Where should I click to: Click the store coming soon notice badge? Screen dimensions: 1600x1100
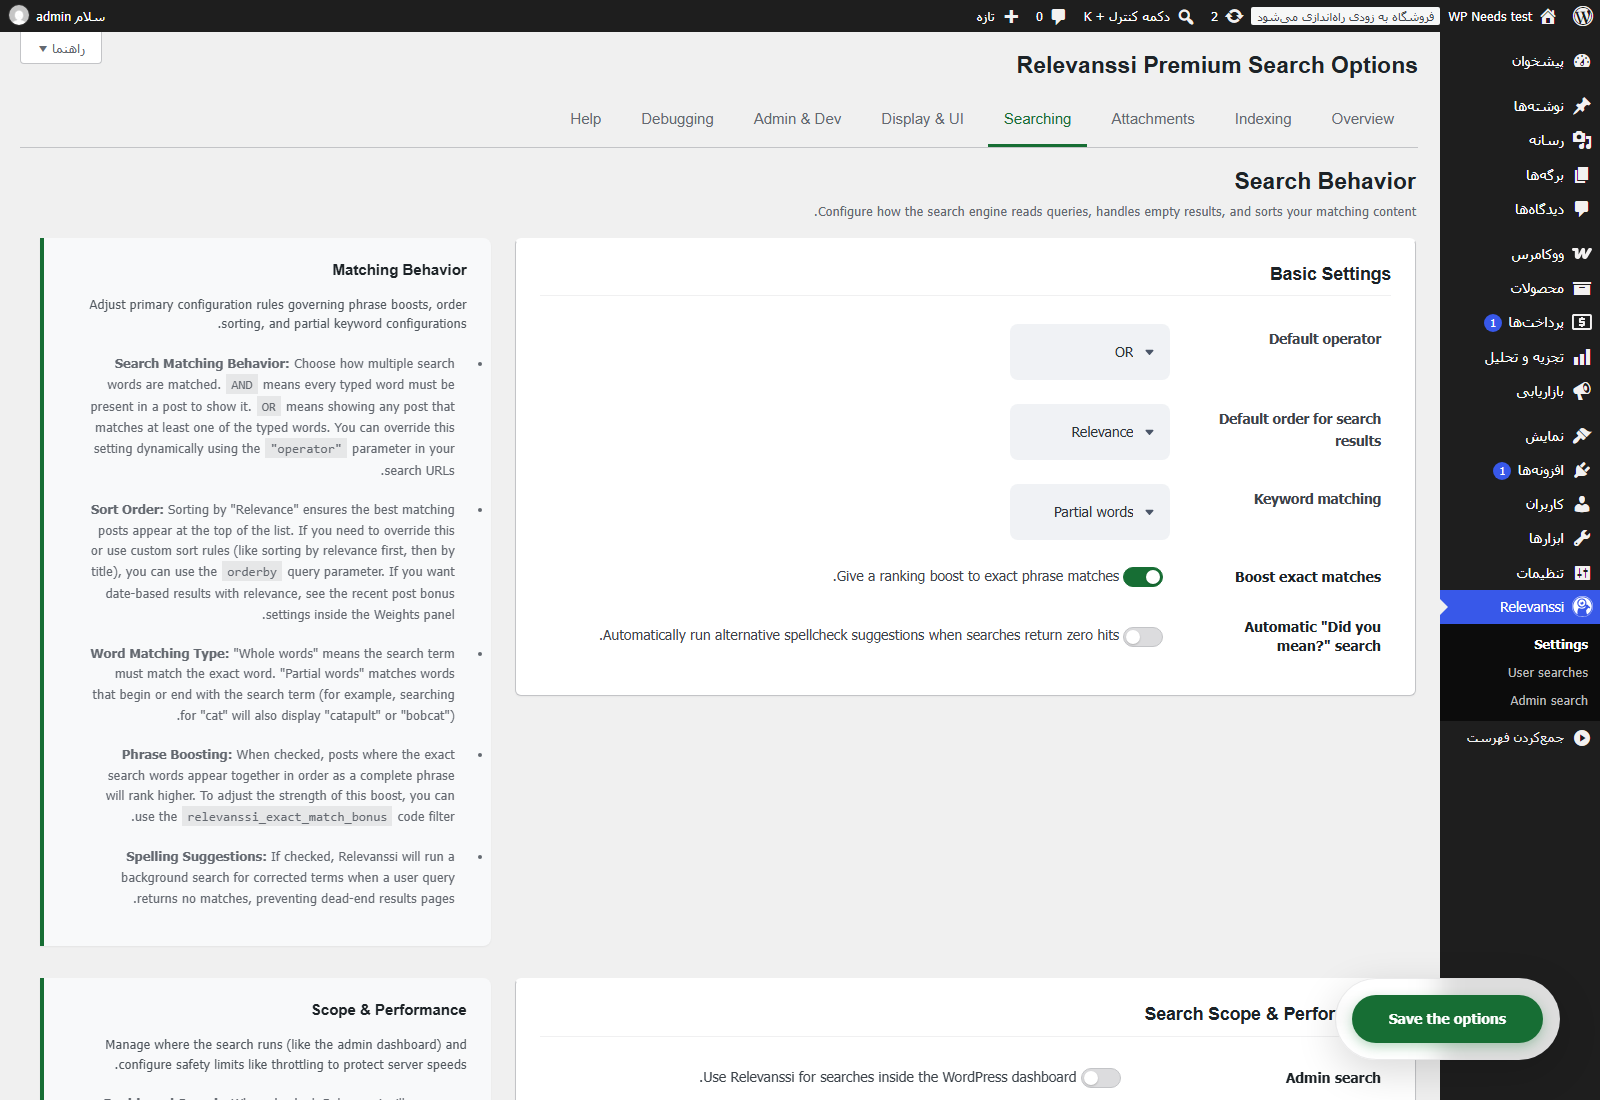click(1345, 16)
